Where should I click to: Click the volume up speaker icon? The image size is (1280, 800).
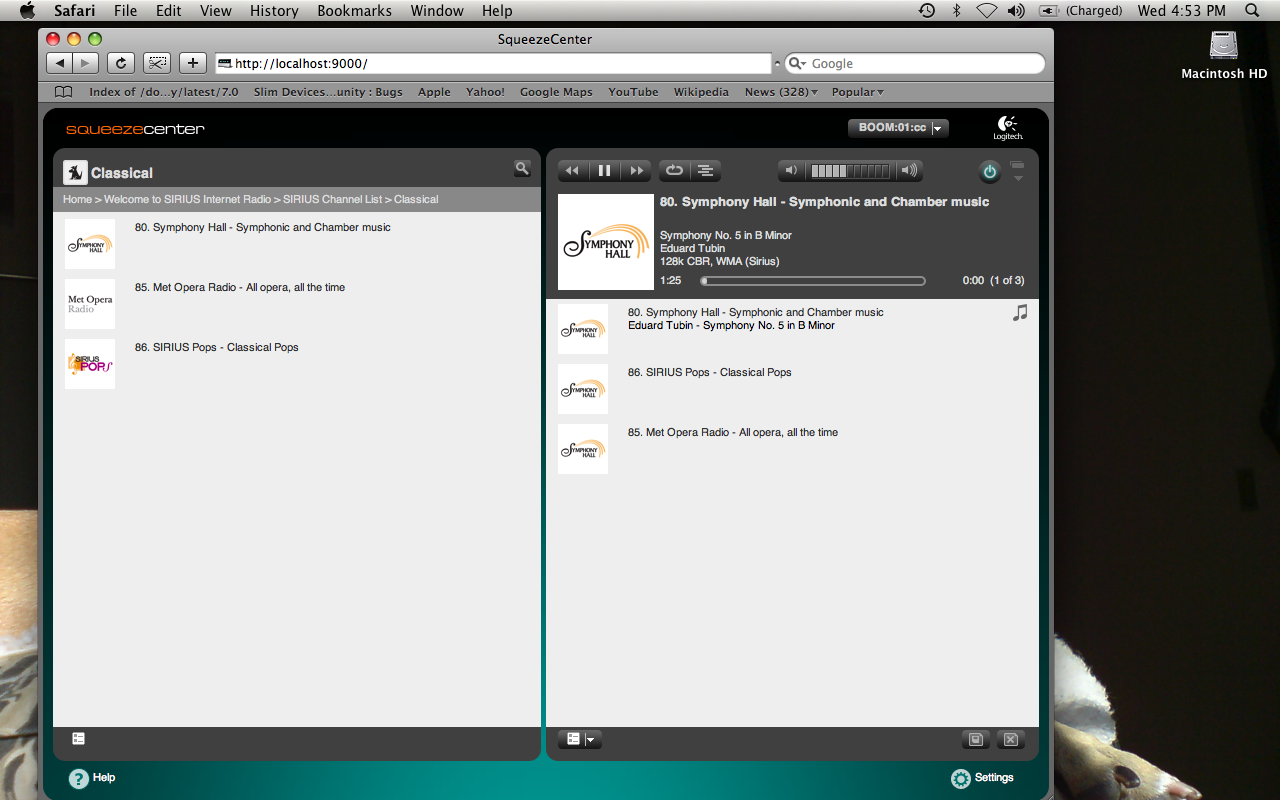pos(908,171)
